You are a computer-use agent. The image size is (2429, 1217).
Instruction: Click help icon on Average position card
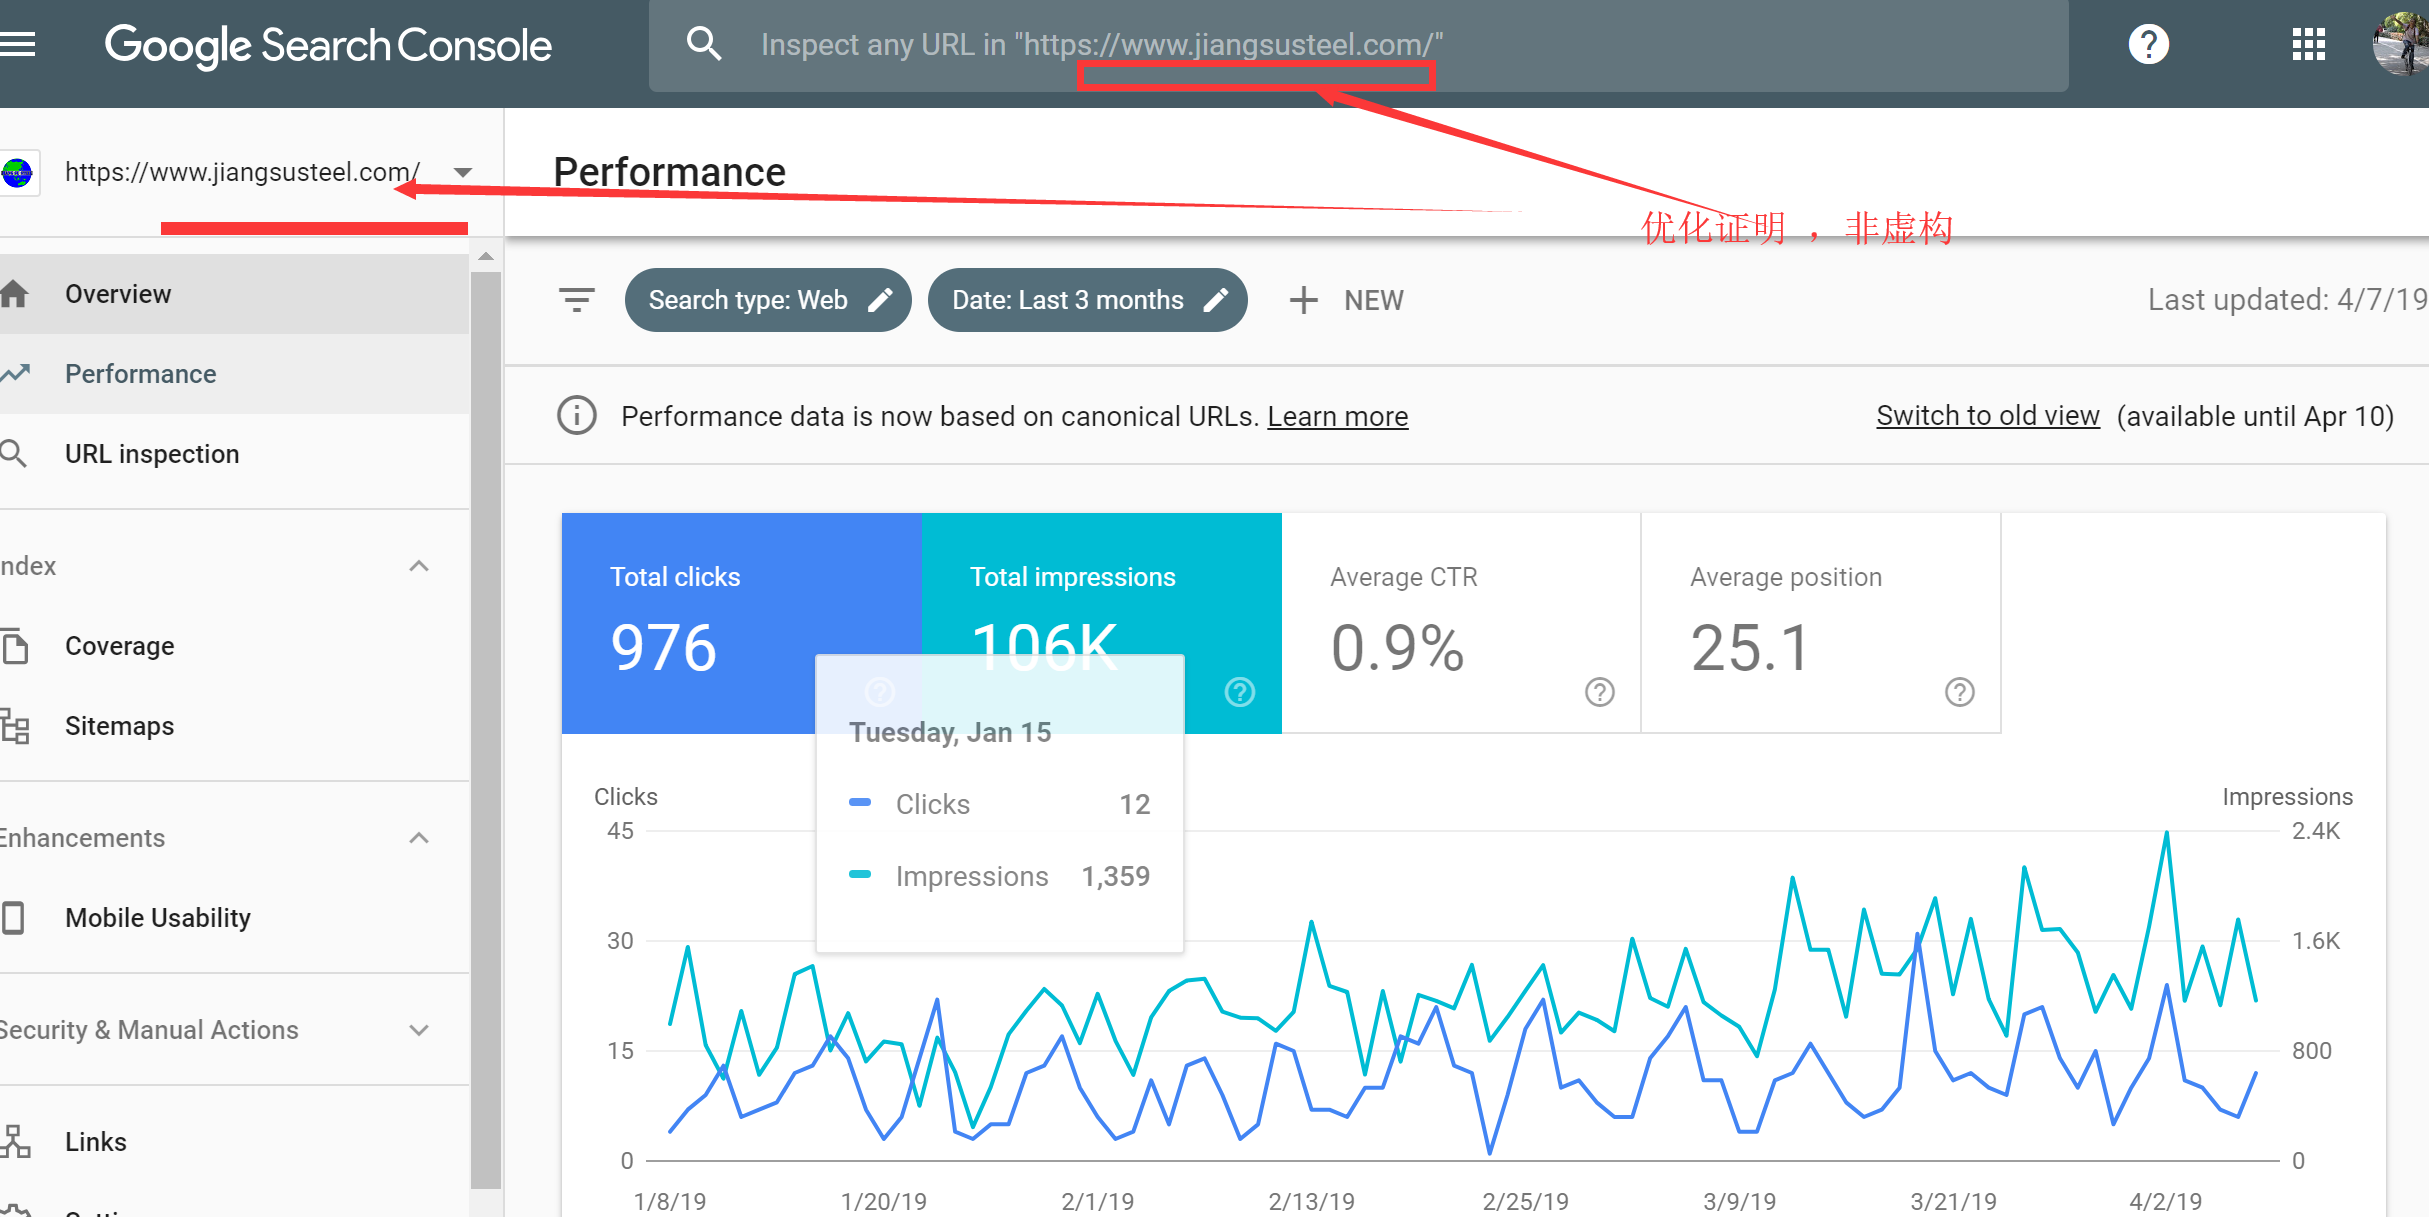(x=1960, y=692)
